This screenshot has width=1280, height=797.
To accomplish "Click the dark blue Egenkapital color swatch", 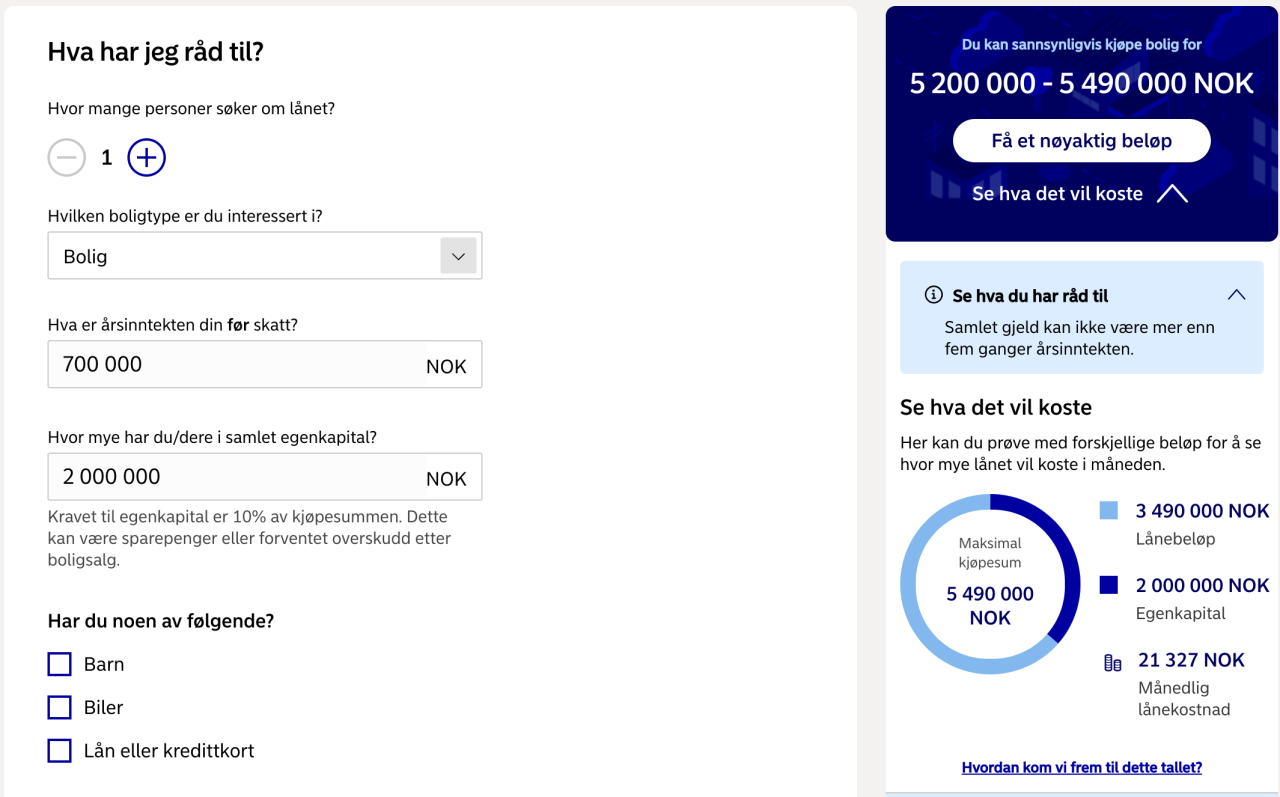I will tap(1108, 585).
